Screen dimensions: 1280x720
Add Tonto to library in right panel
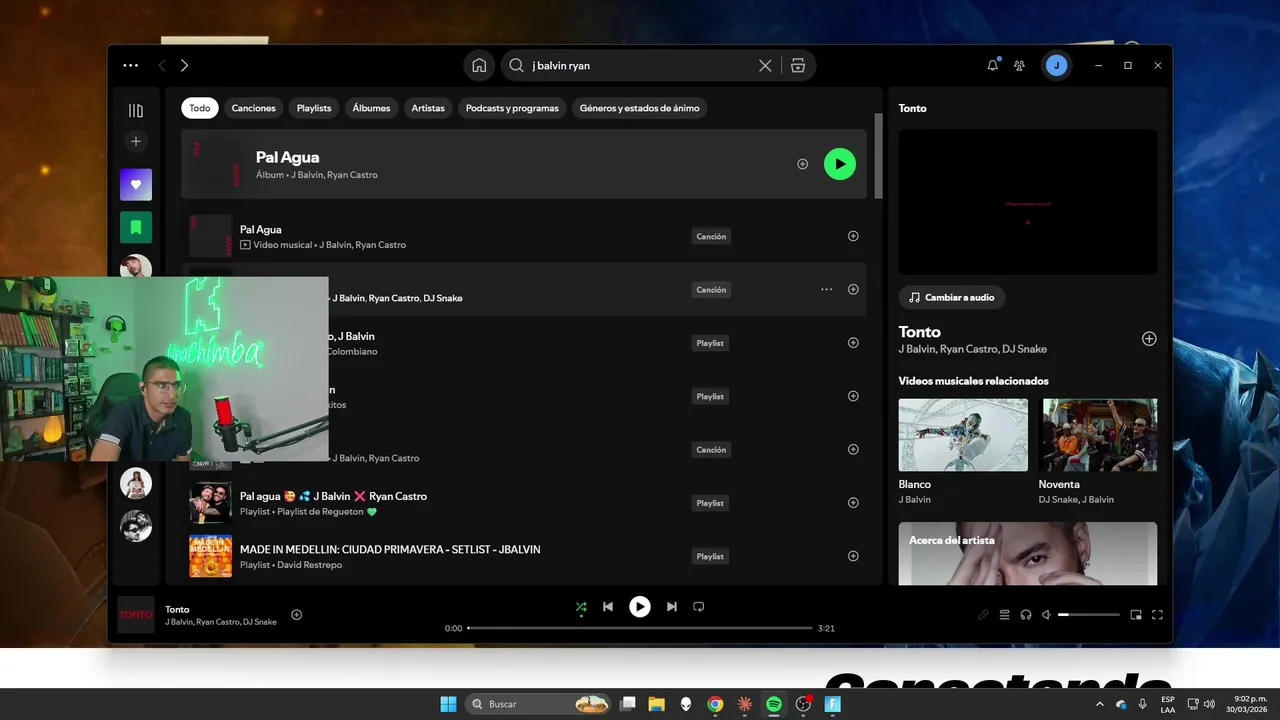1149,339
